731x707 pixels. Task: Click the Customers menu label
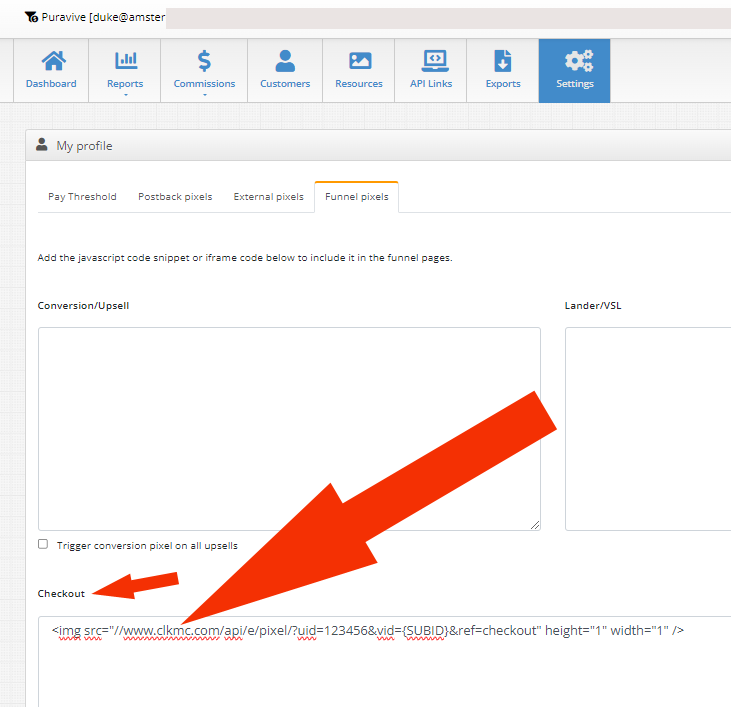285,83
